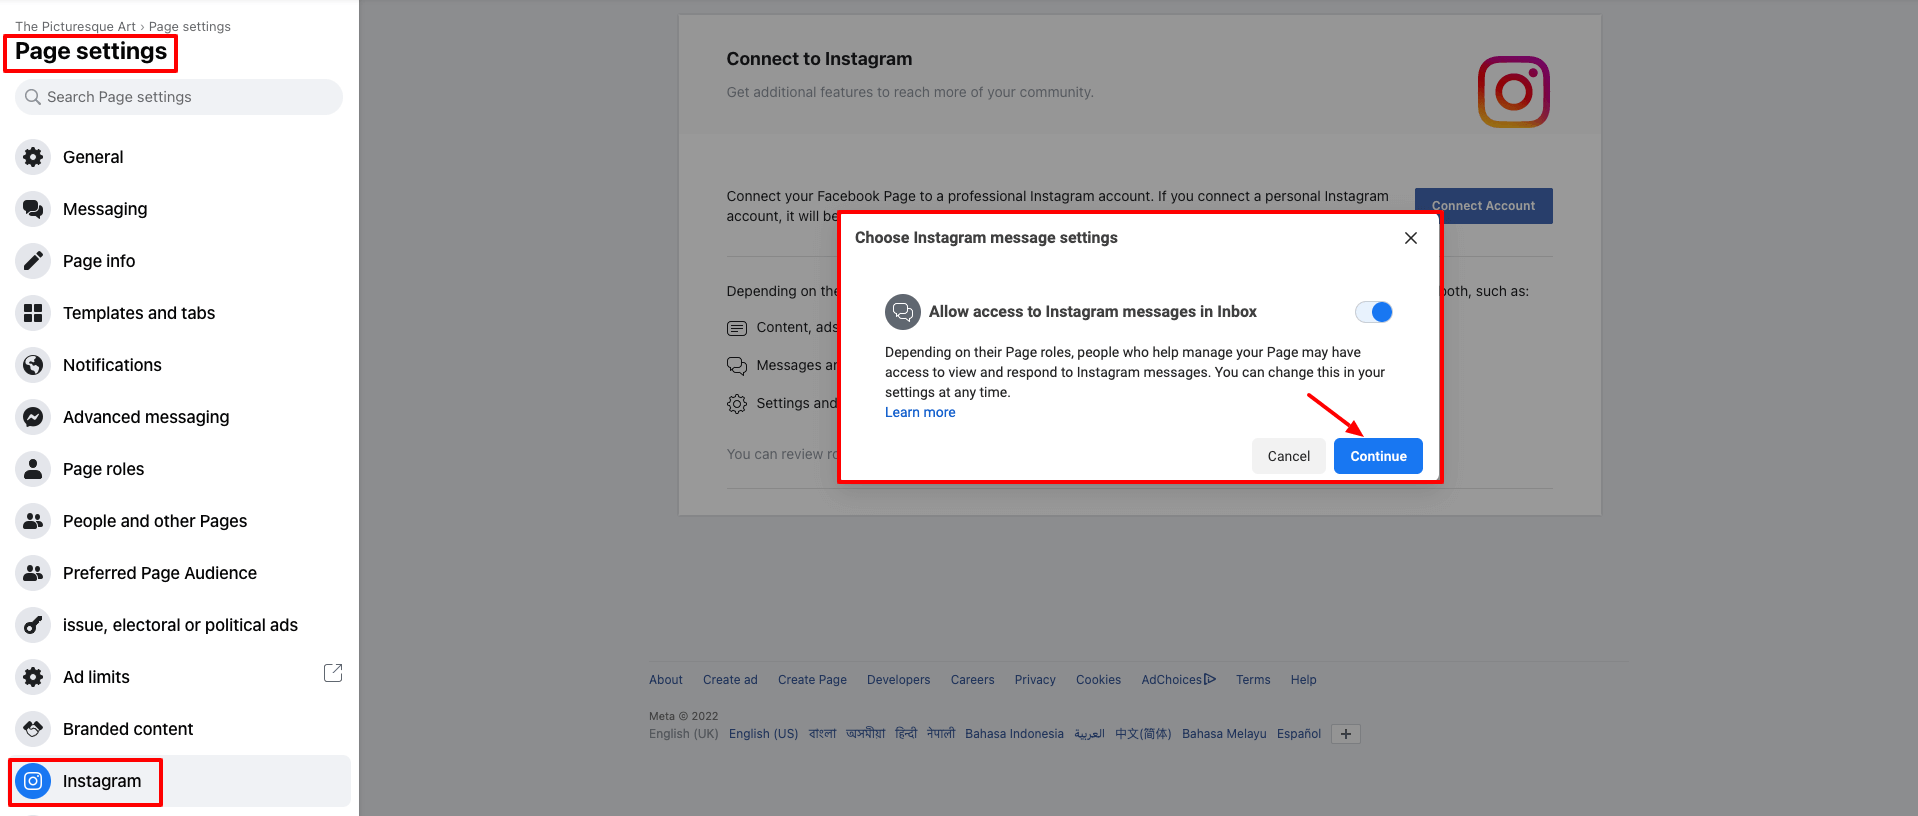
Task: Click Cancel in the dialog
Action: click(1288, 456)
